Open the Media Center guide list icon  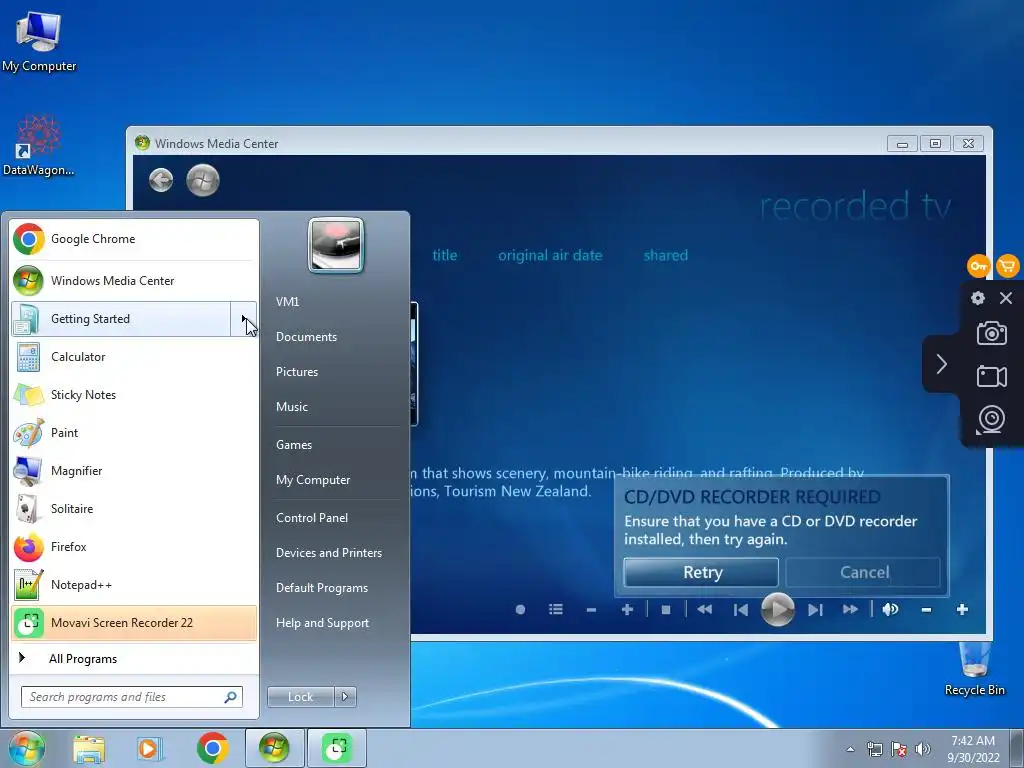pos(556,610)
